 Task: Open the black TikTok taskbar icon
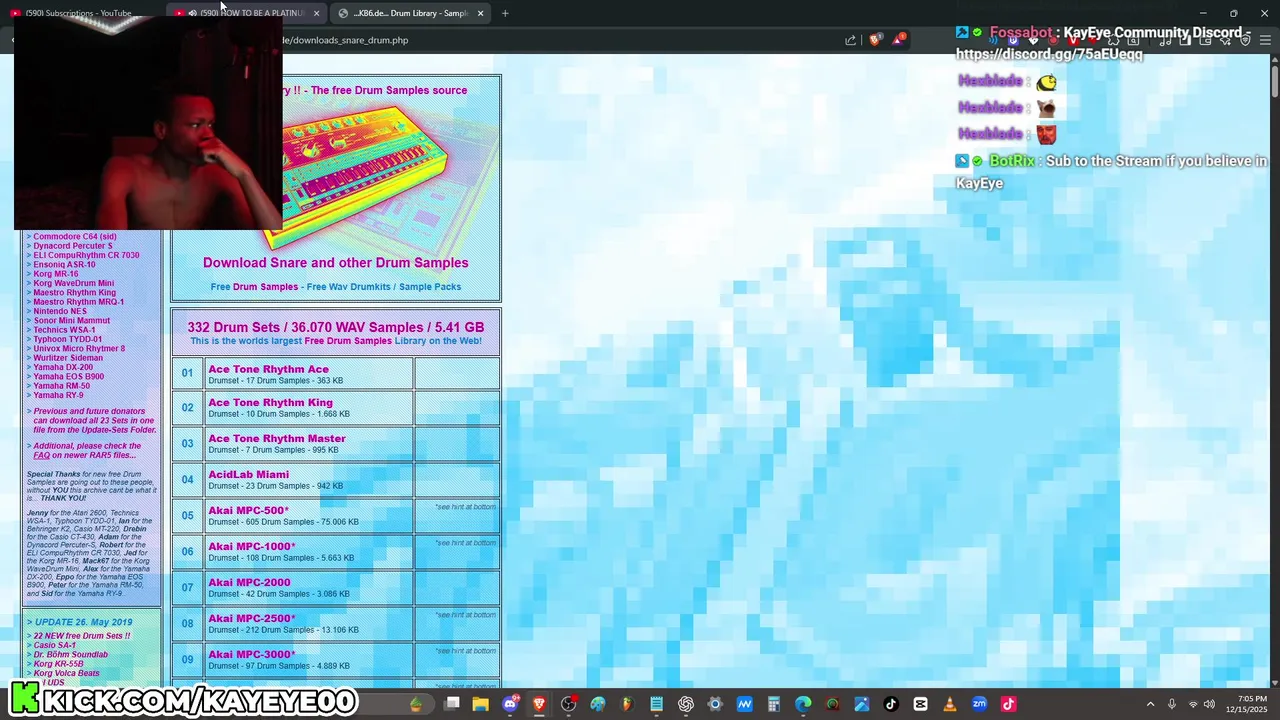[x=891, y=704]
